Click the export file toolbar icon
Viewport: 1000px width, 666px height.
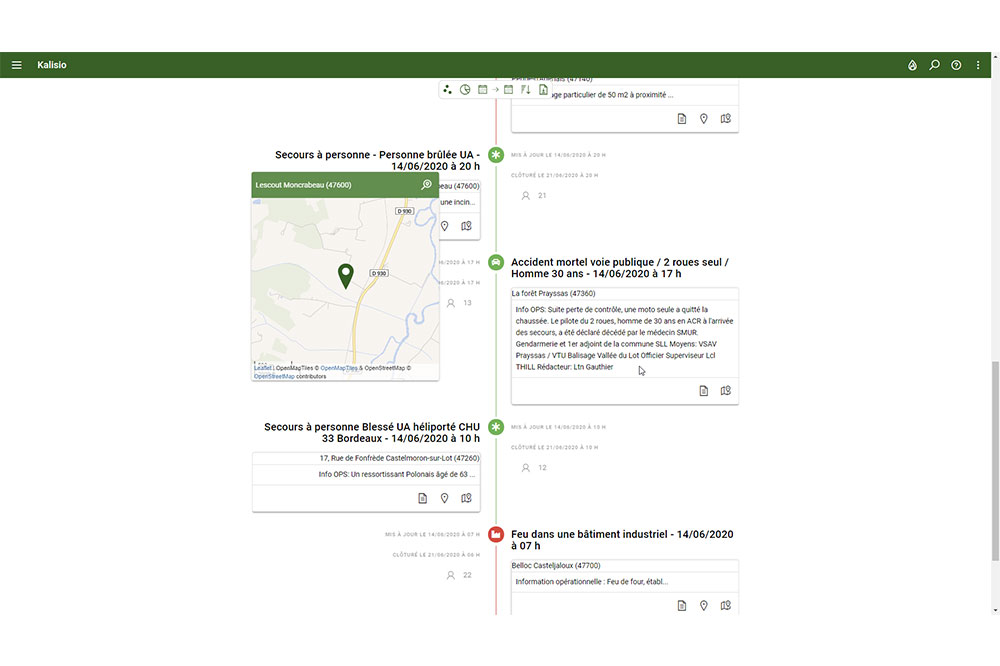point(543,90)
